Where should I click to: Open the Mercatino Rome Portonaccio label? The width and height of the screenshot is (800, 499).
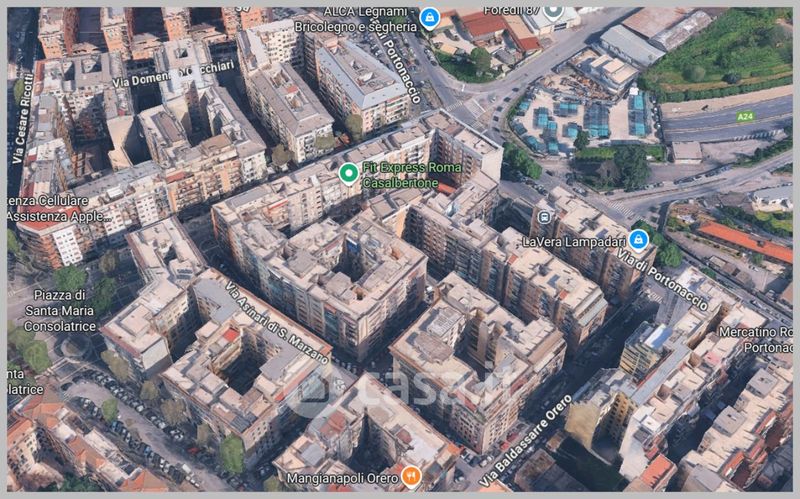pyautogui.click(x=757, y=340)
